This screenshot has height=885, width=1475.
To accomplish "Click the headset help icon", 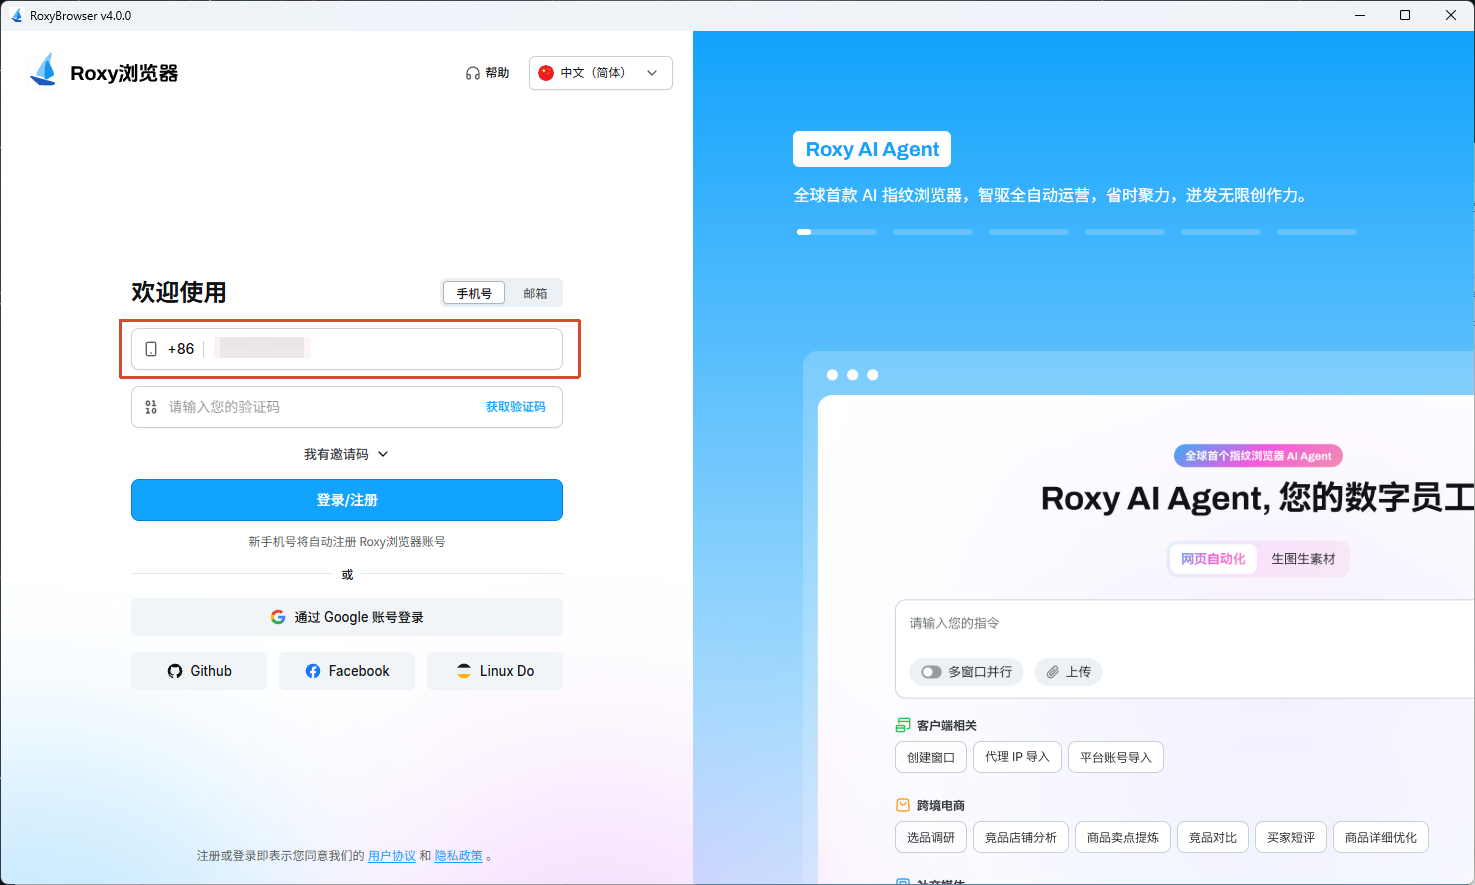I will coord(473,73).
